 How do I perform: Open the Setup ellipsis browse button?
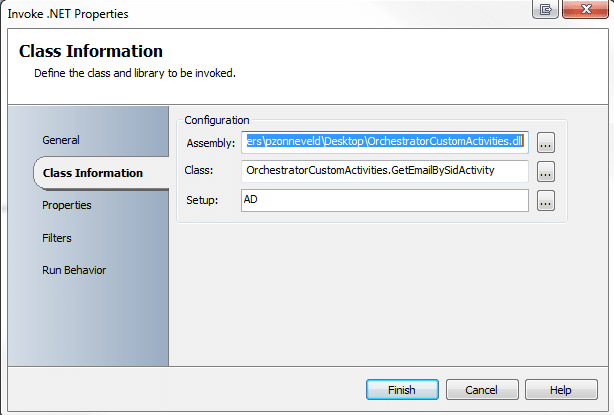pyautogui.click(x=545, y=202)
